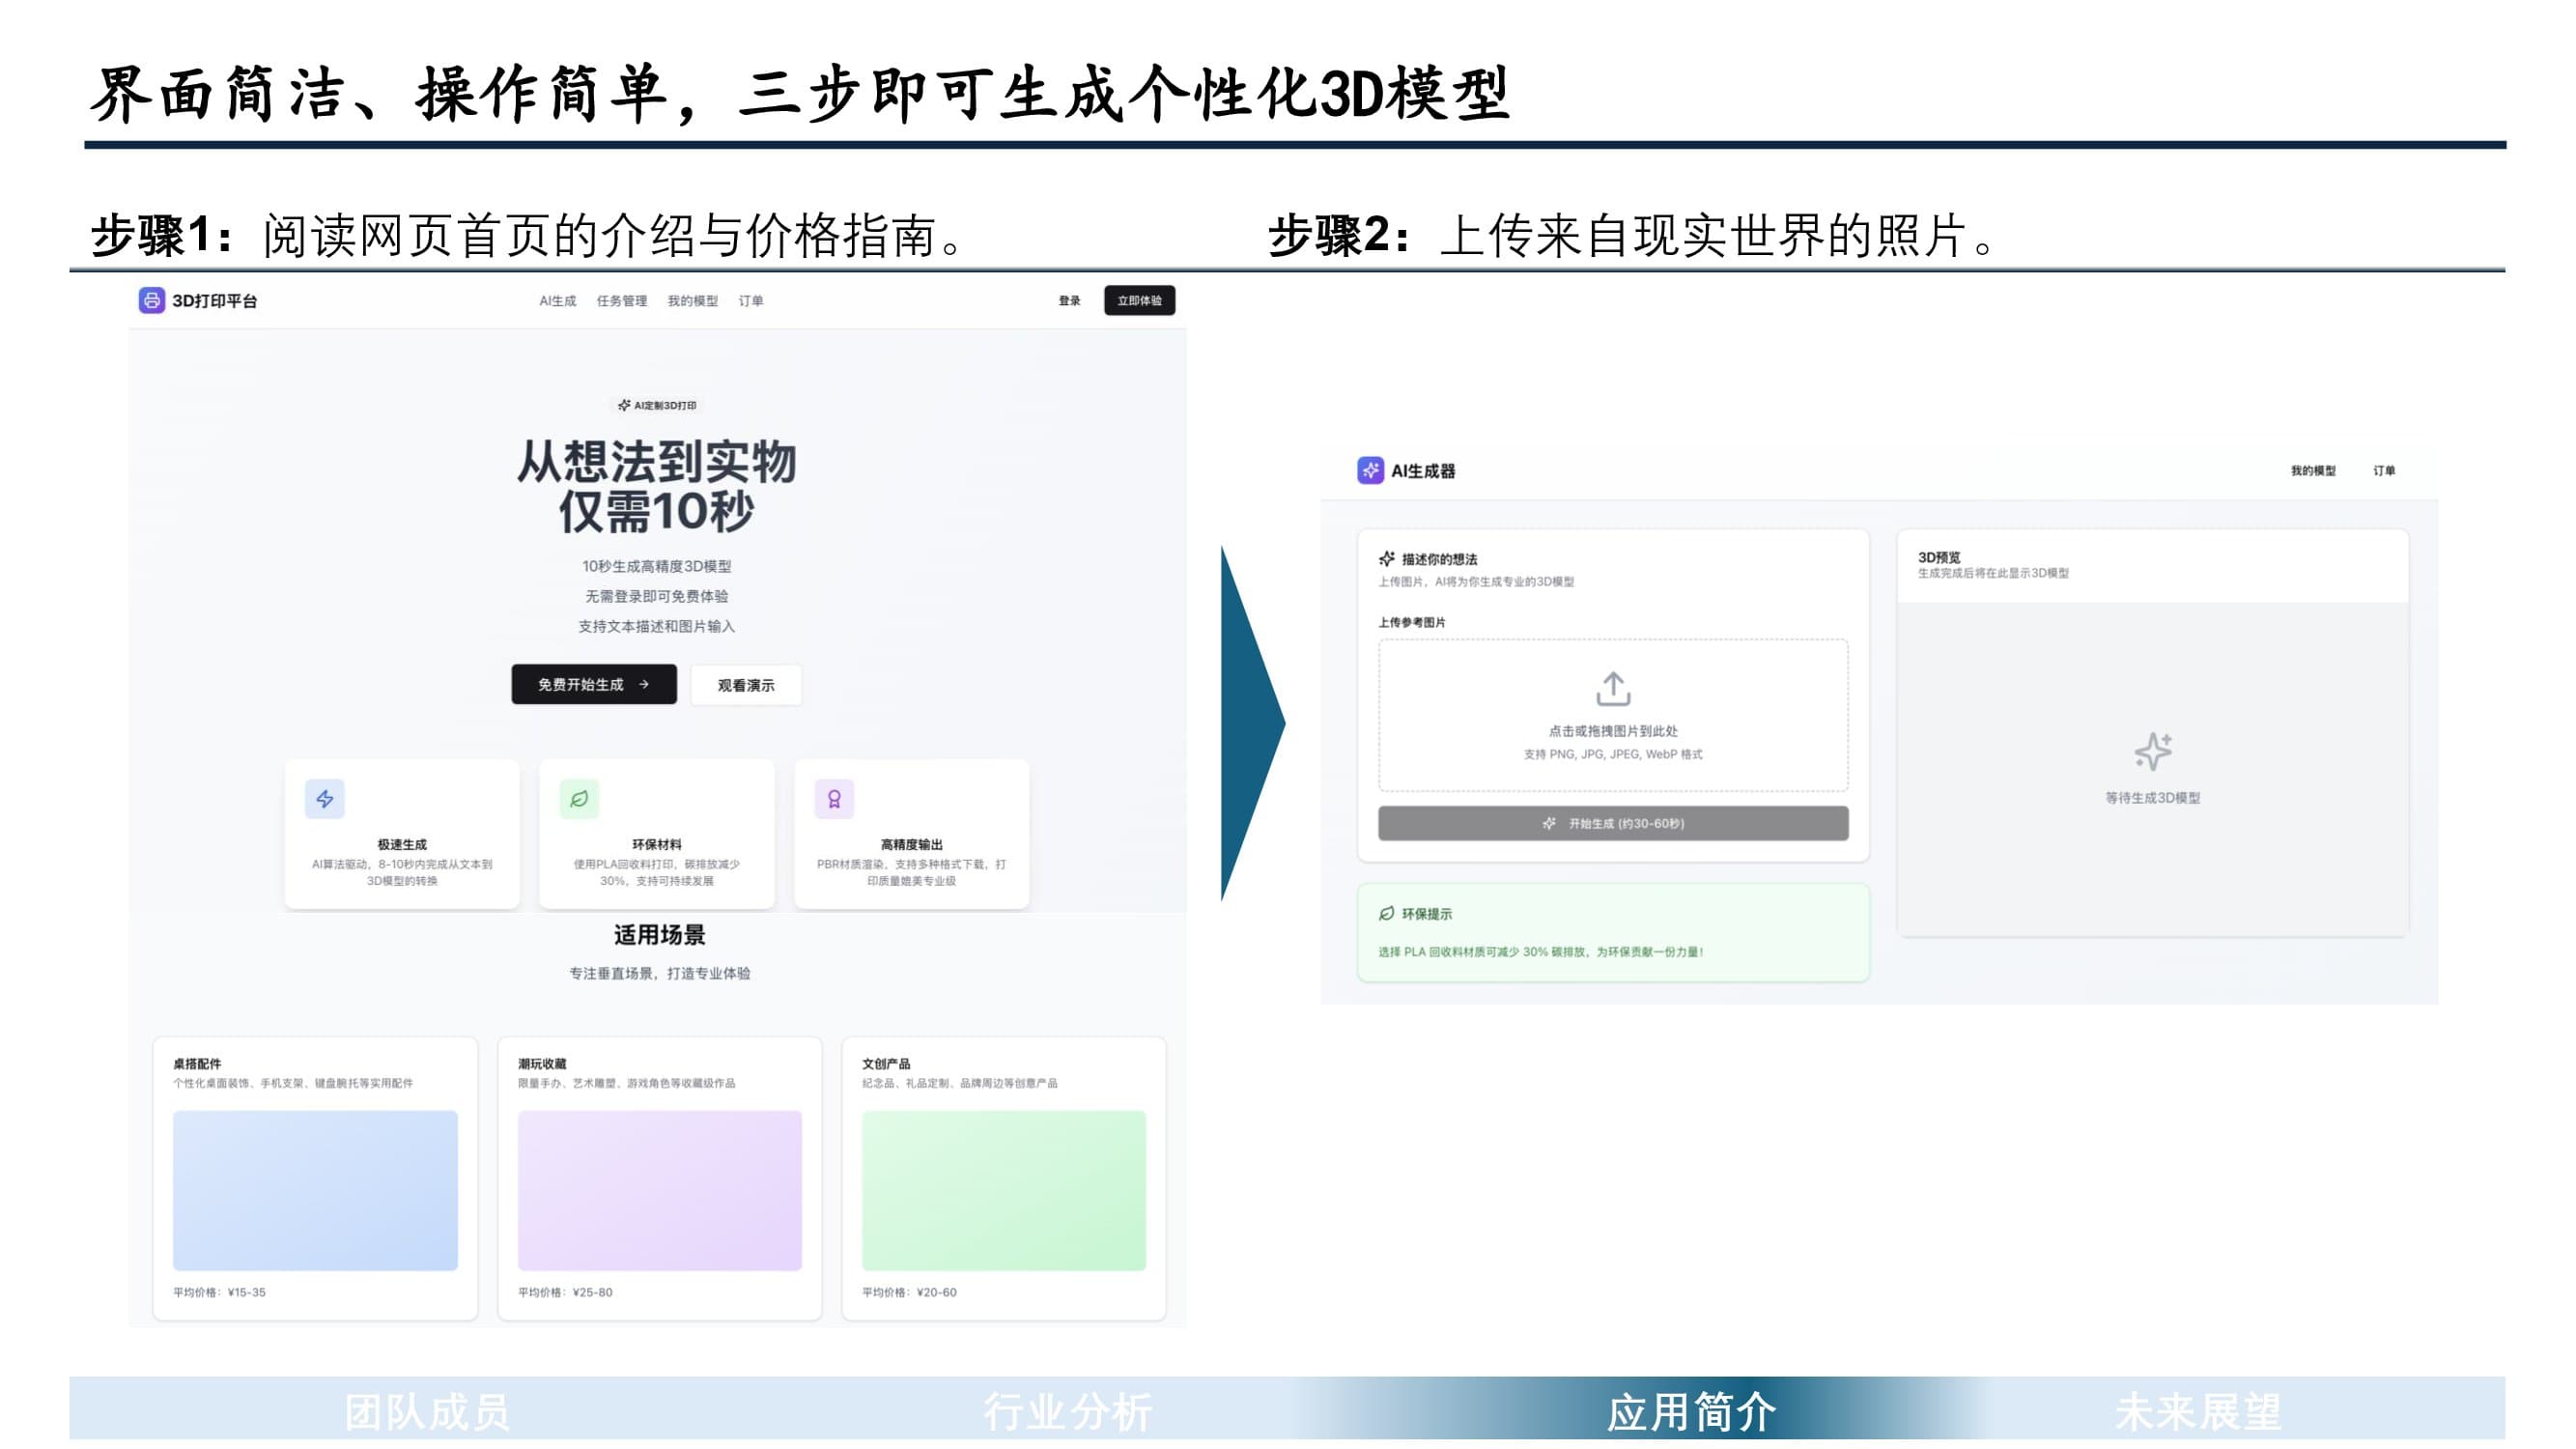
Task: Click the upload arrow icon in drop zone
Action: pos(1613,688)
